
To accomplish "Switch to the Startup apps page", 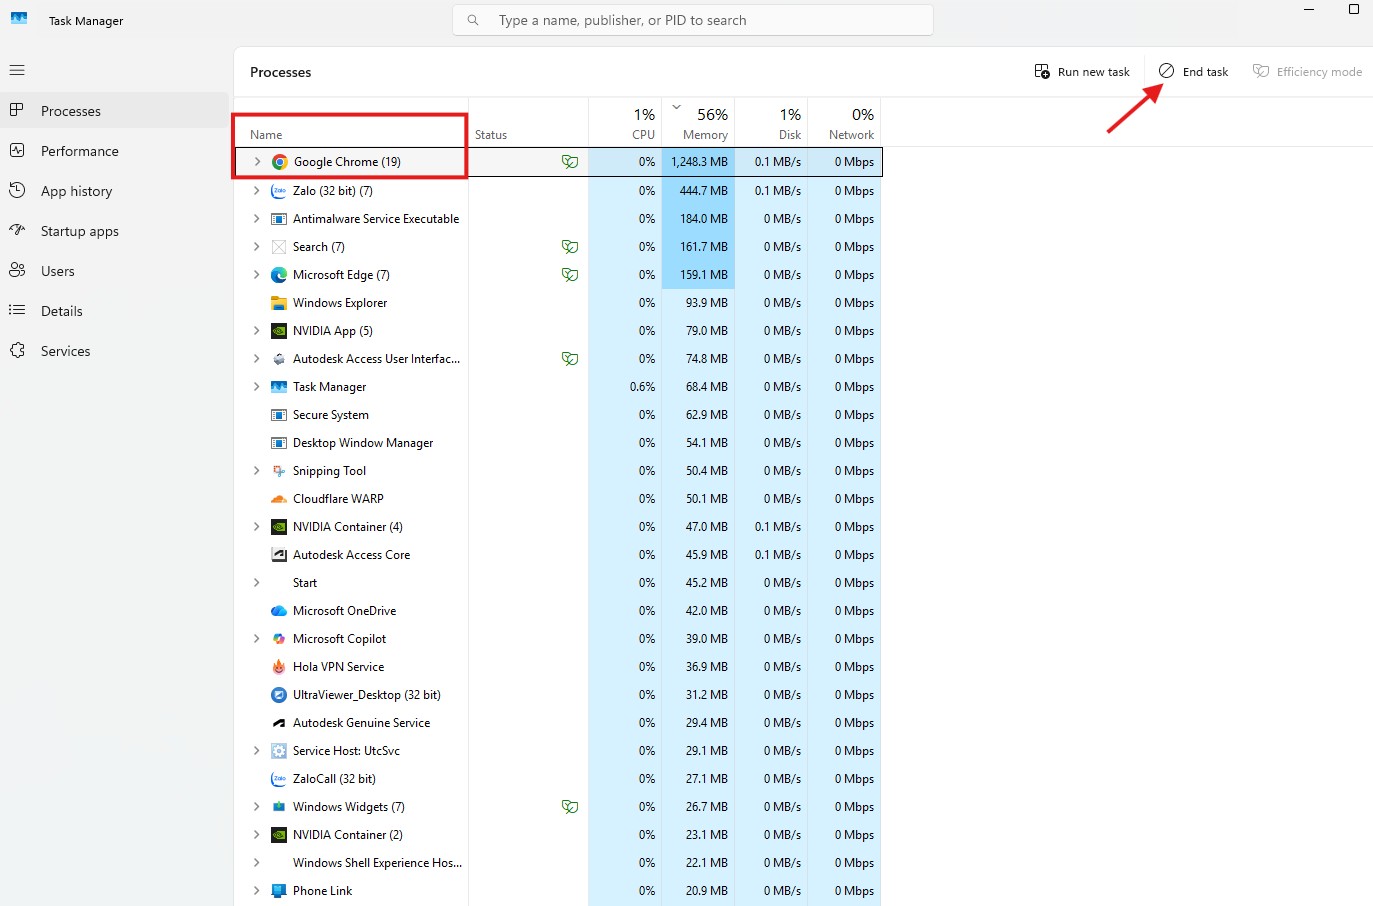I will click(x=79, y=231).
